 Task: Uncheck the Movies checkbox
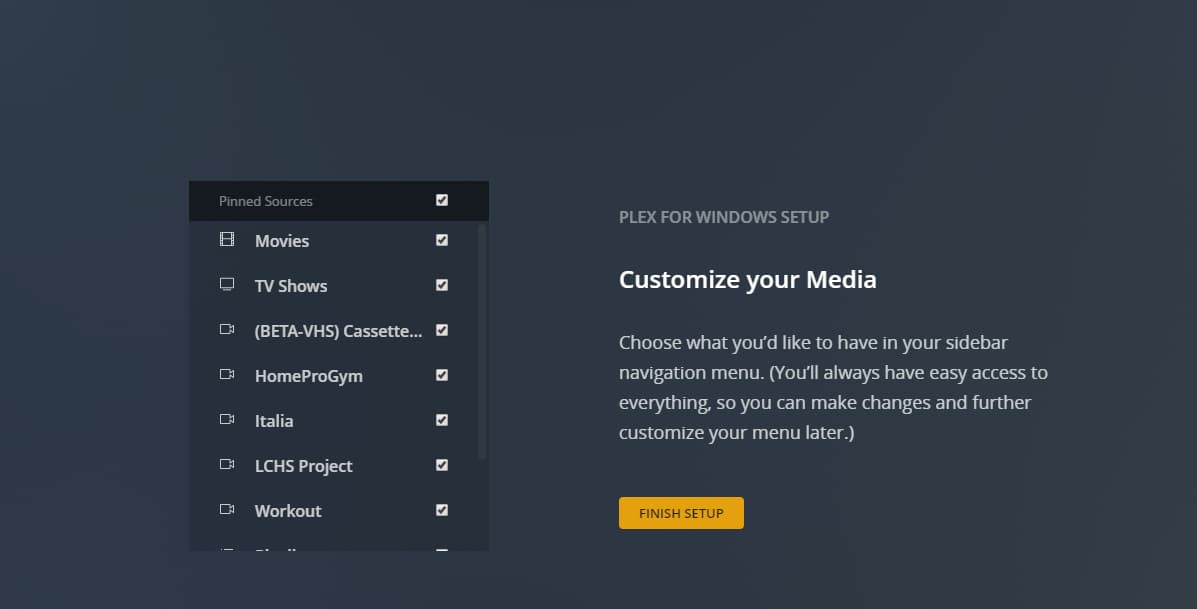tap(442, 240)
